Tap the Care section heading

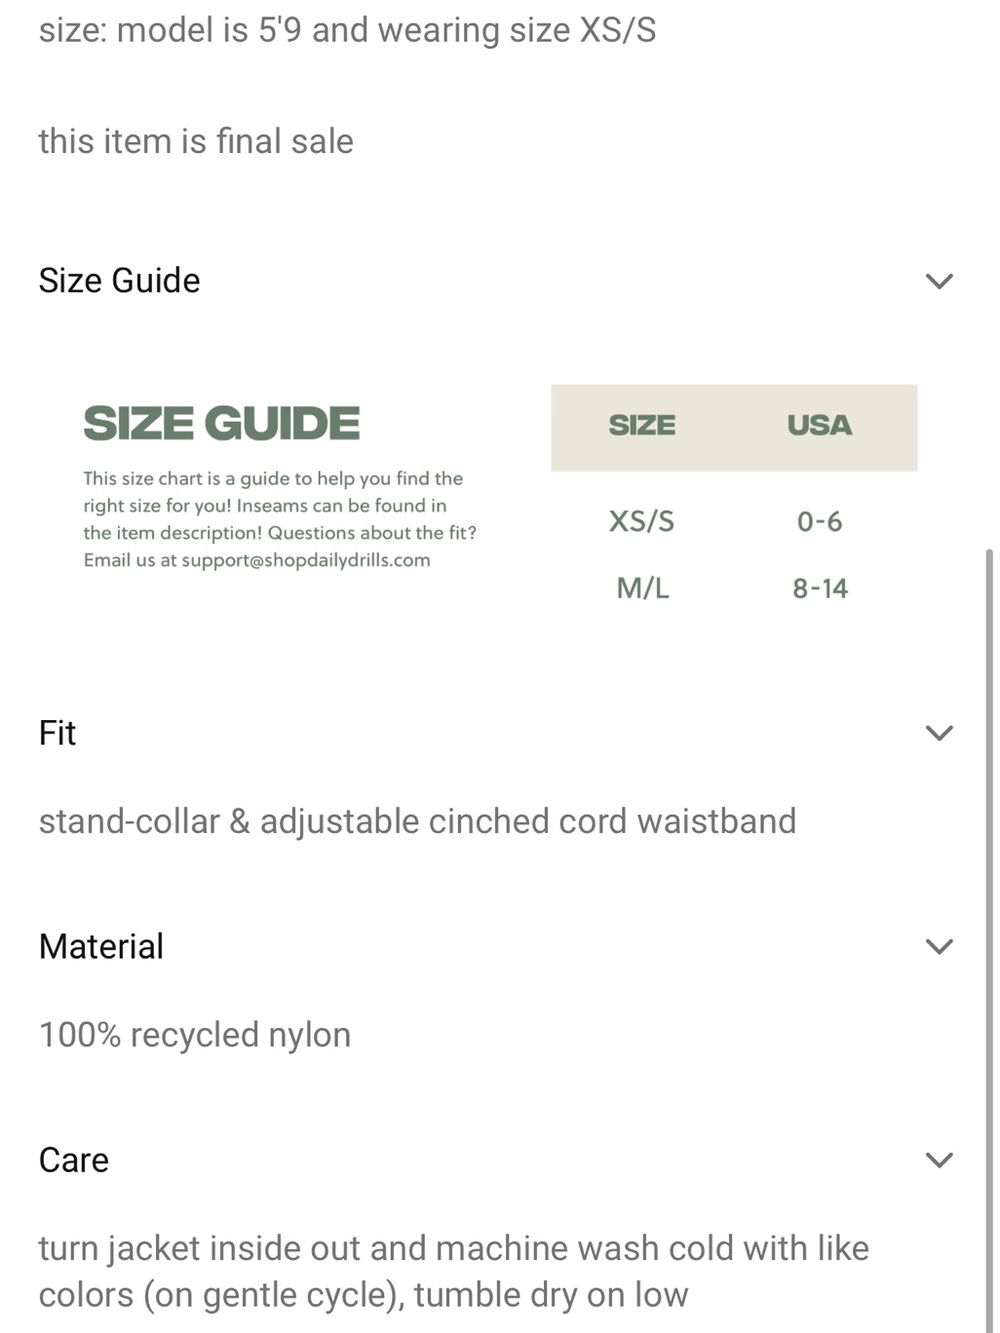click(x=73, y=1160)
